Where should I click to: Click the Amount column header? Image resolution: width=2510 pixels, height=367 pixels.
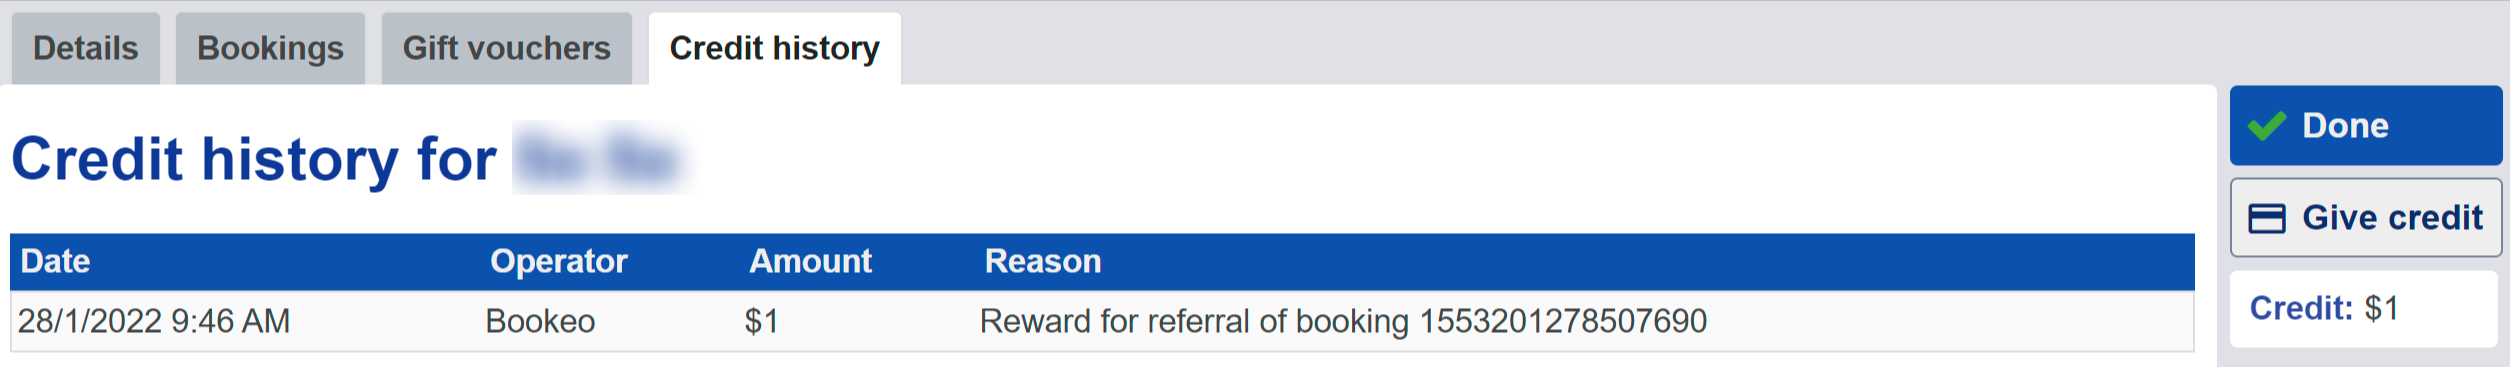click(x=810, y=261)
